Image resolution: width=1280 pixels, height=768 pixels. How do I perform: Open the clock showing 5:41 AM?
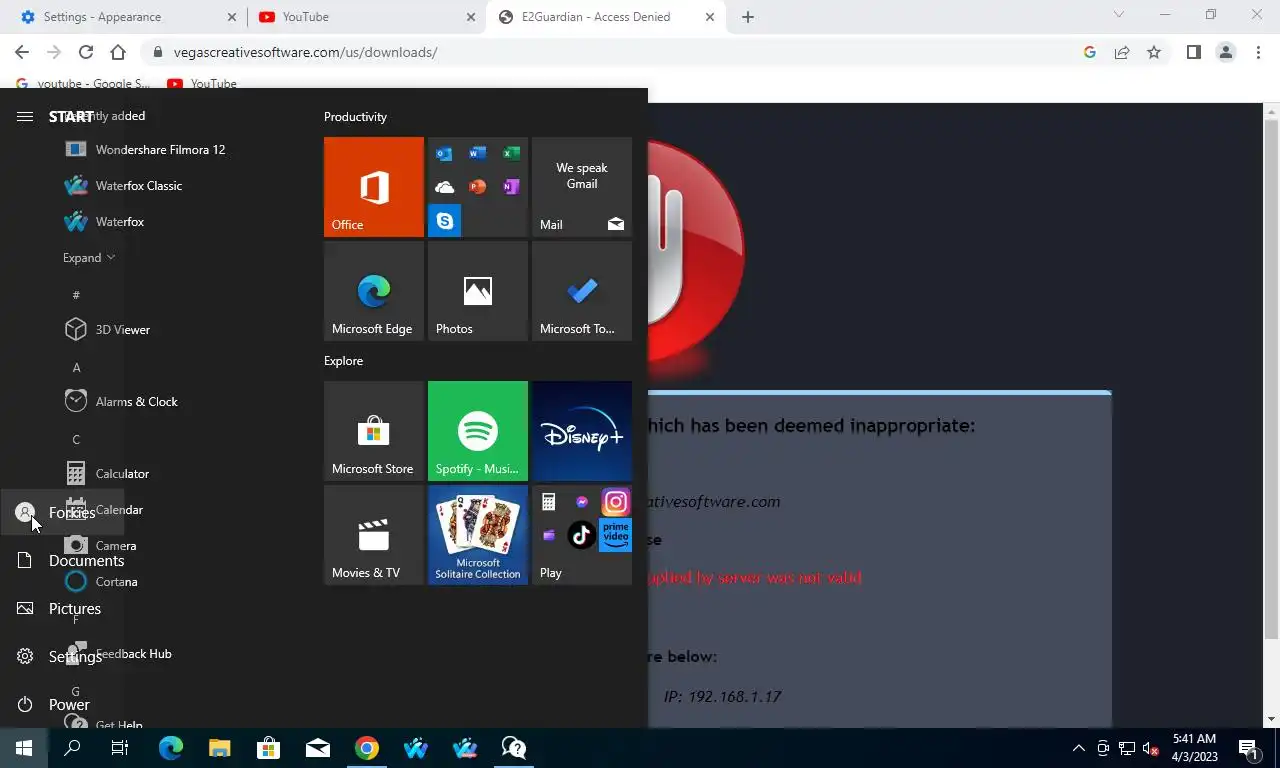point(1195,748)
